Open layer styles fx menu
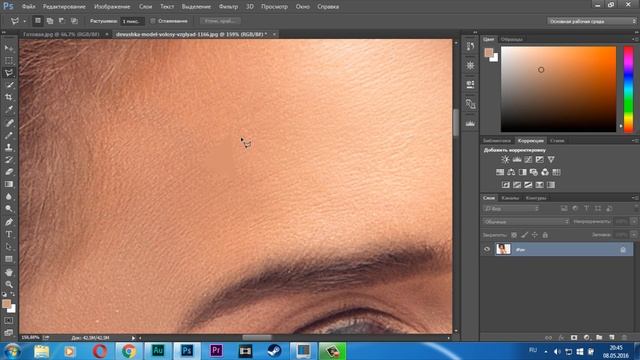This screenshot has width=640, height=360. click(561, 338)
